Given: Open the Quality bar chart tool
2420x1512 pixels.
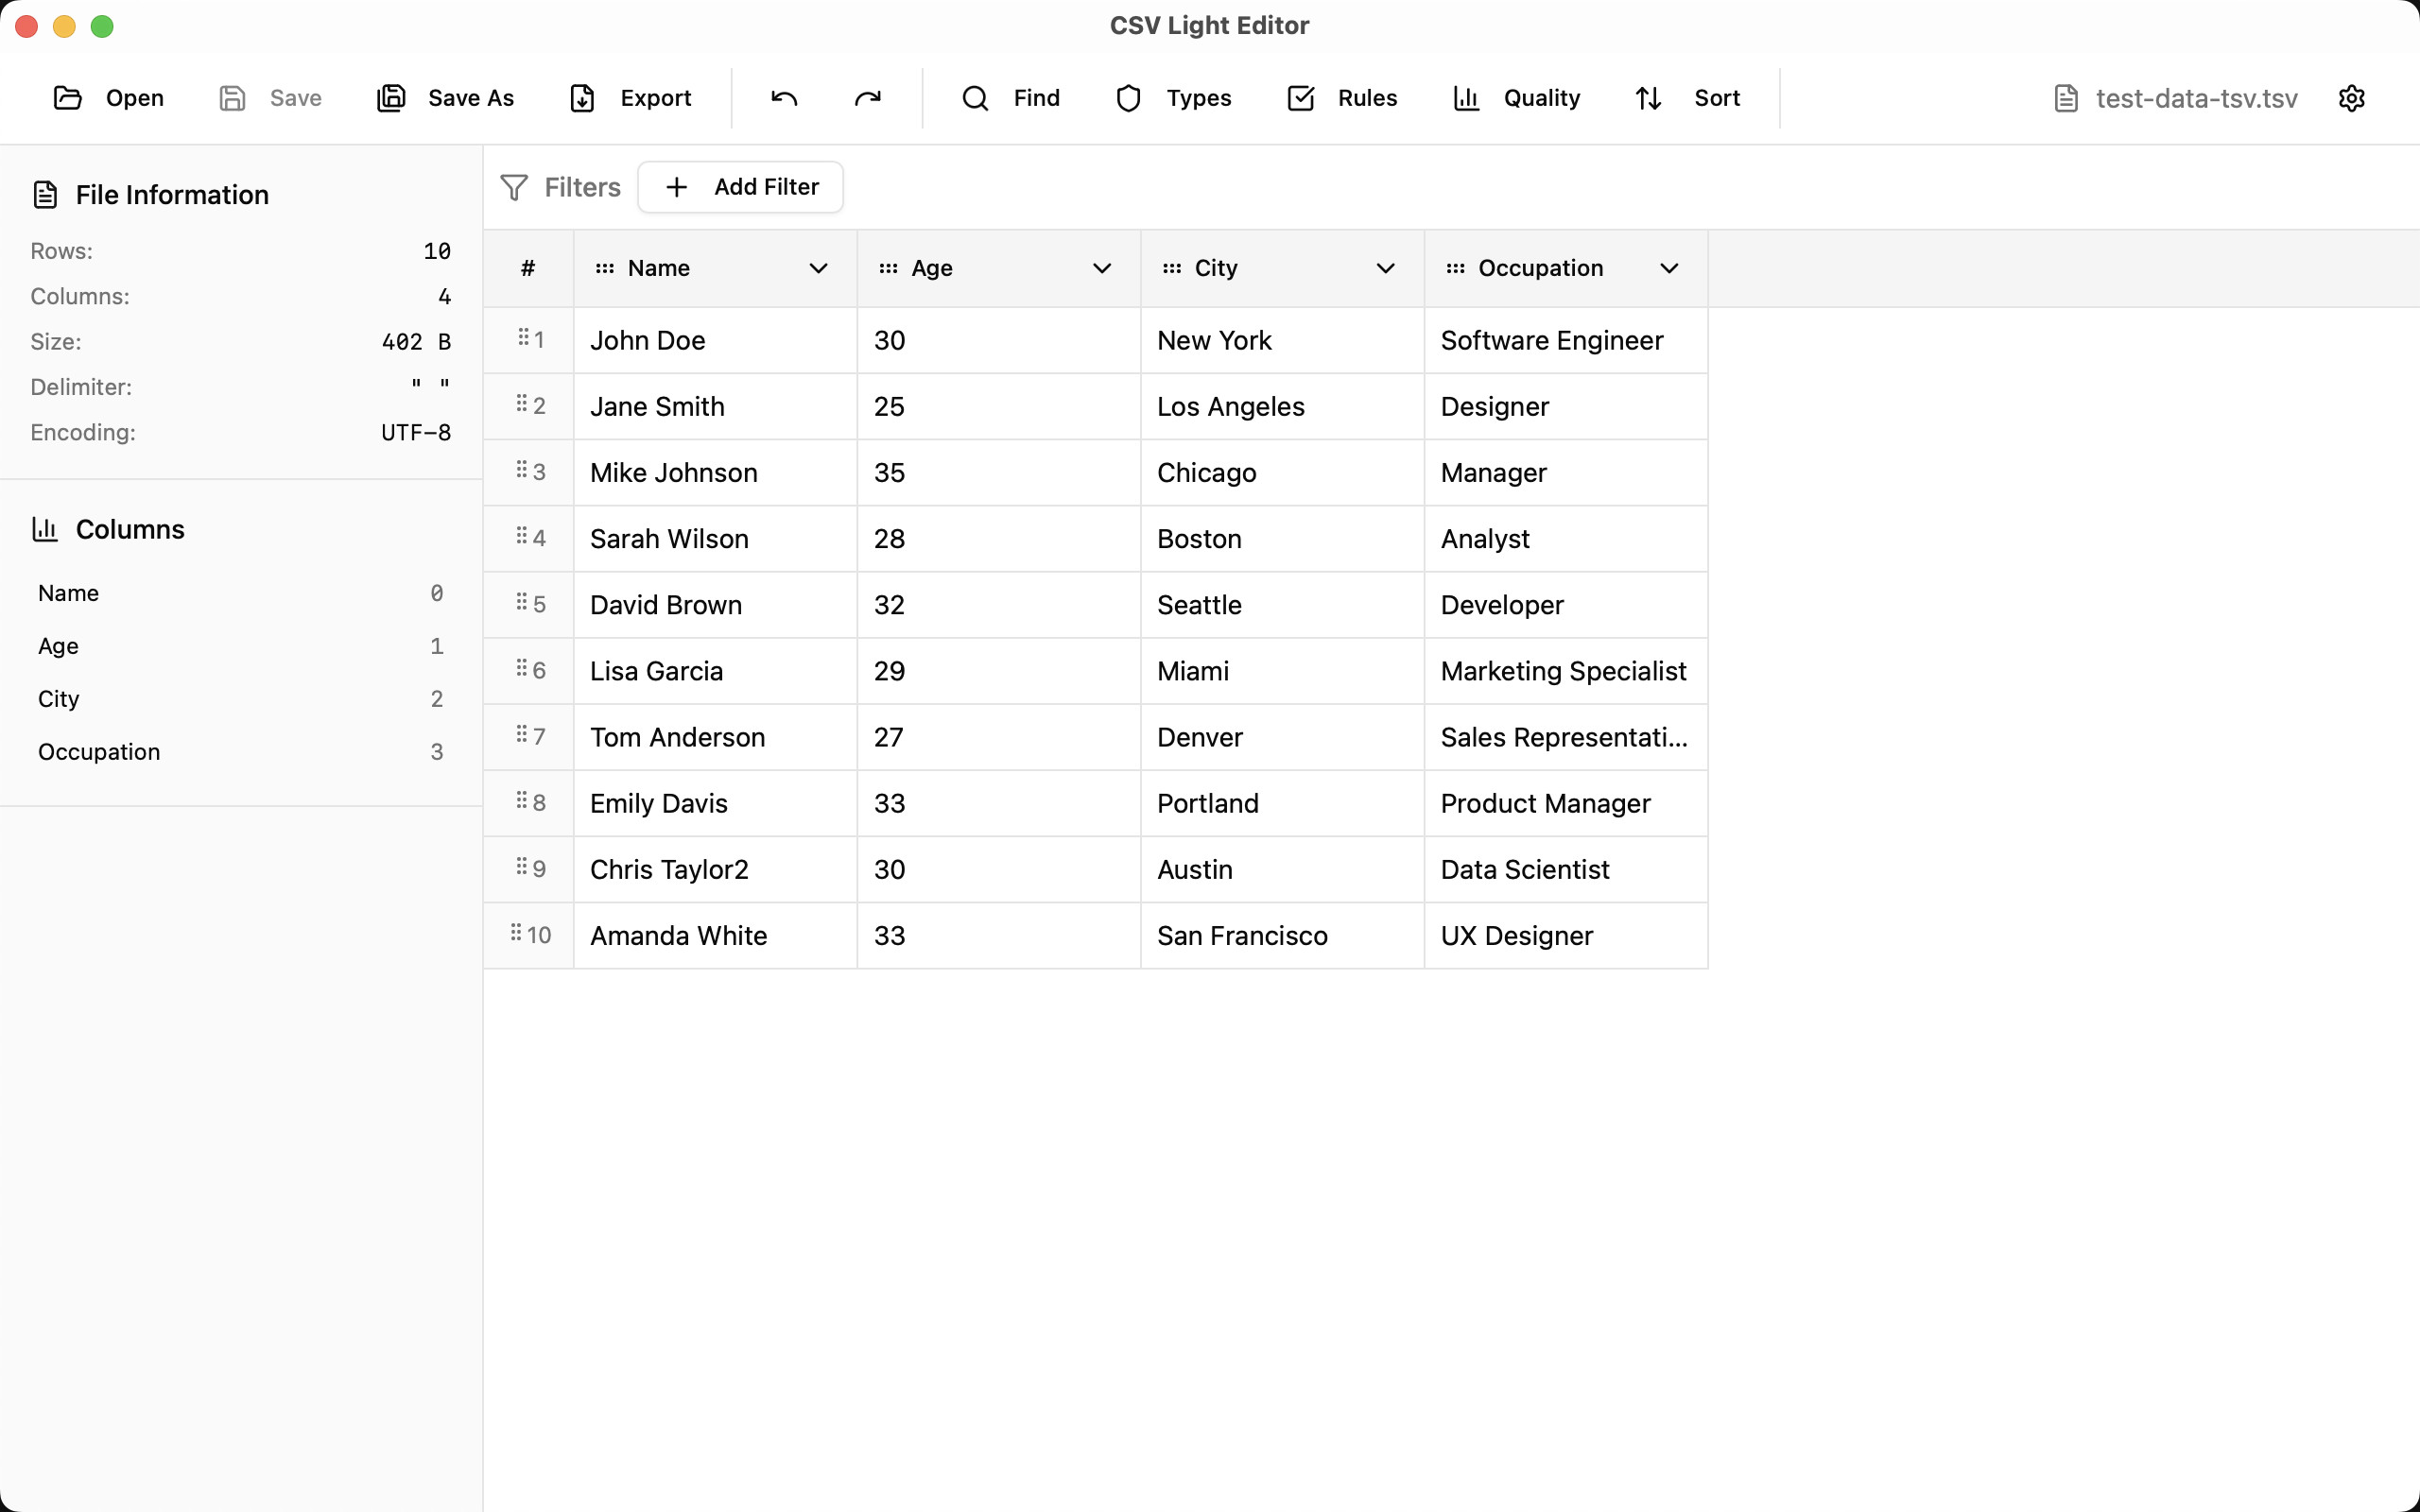Looking at the screenshot, I should 1466,98.
